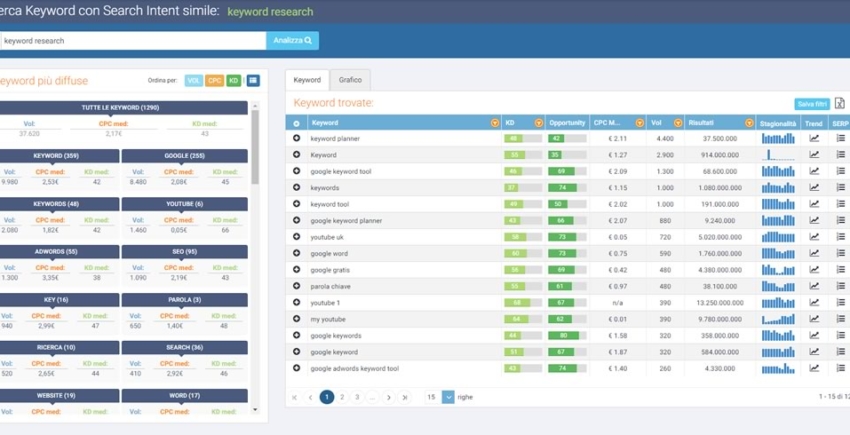Switch to list view icon beside KD

[253, 80]
